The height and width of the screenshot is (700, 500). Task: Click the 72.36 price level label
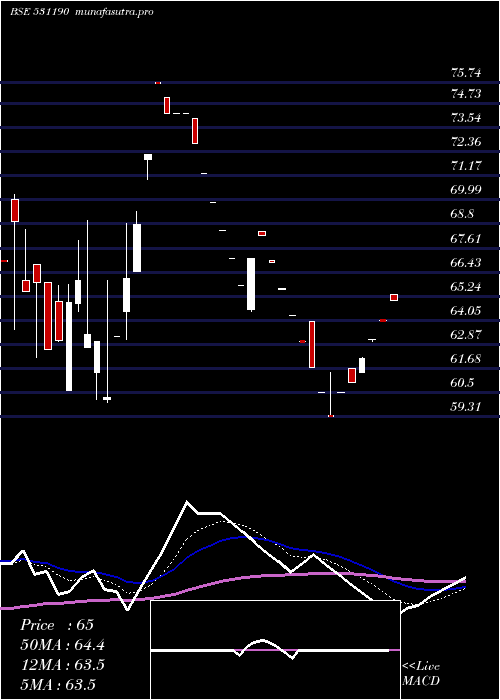(x=466, y=142)
